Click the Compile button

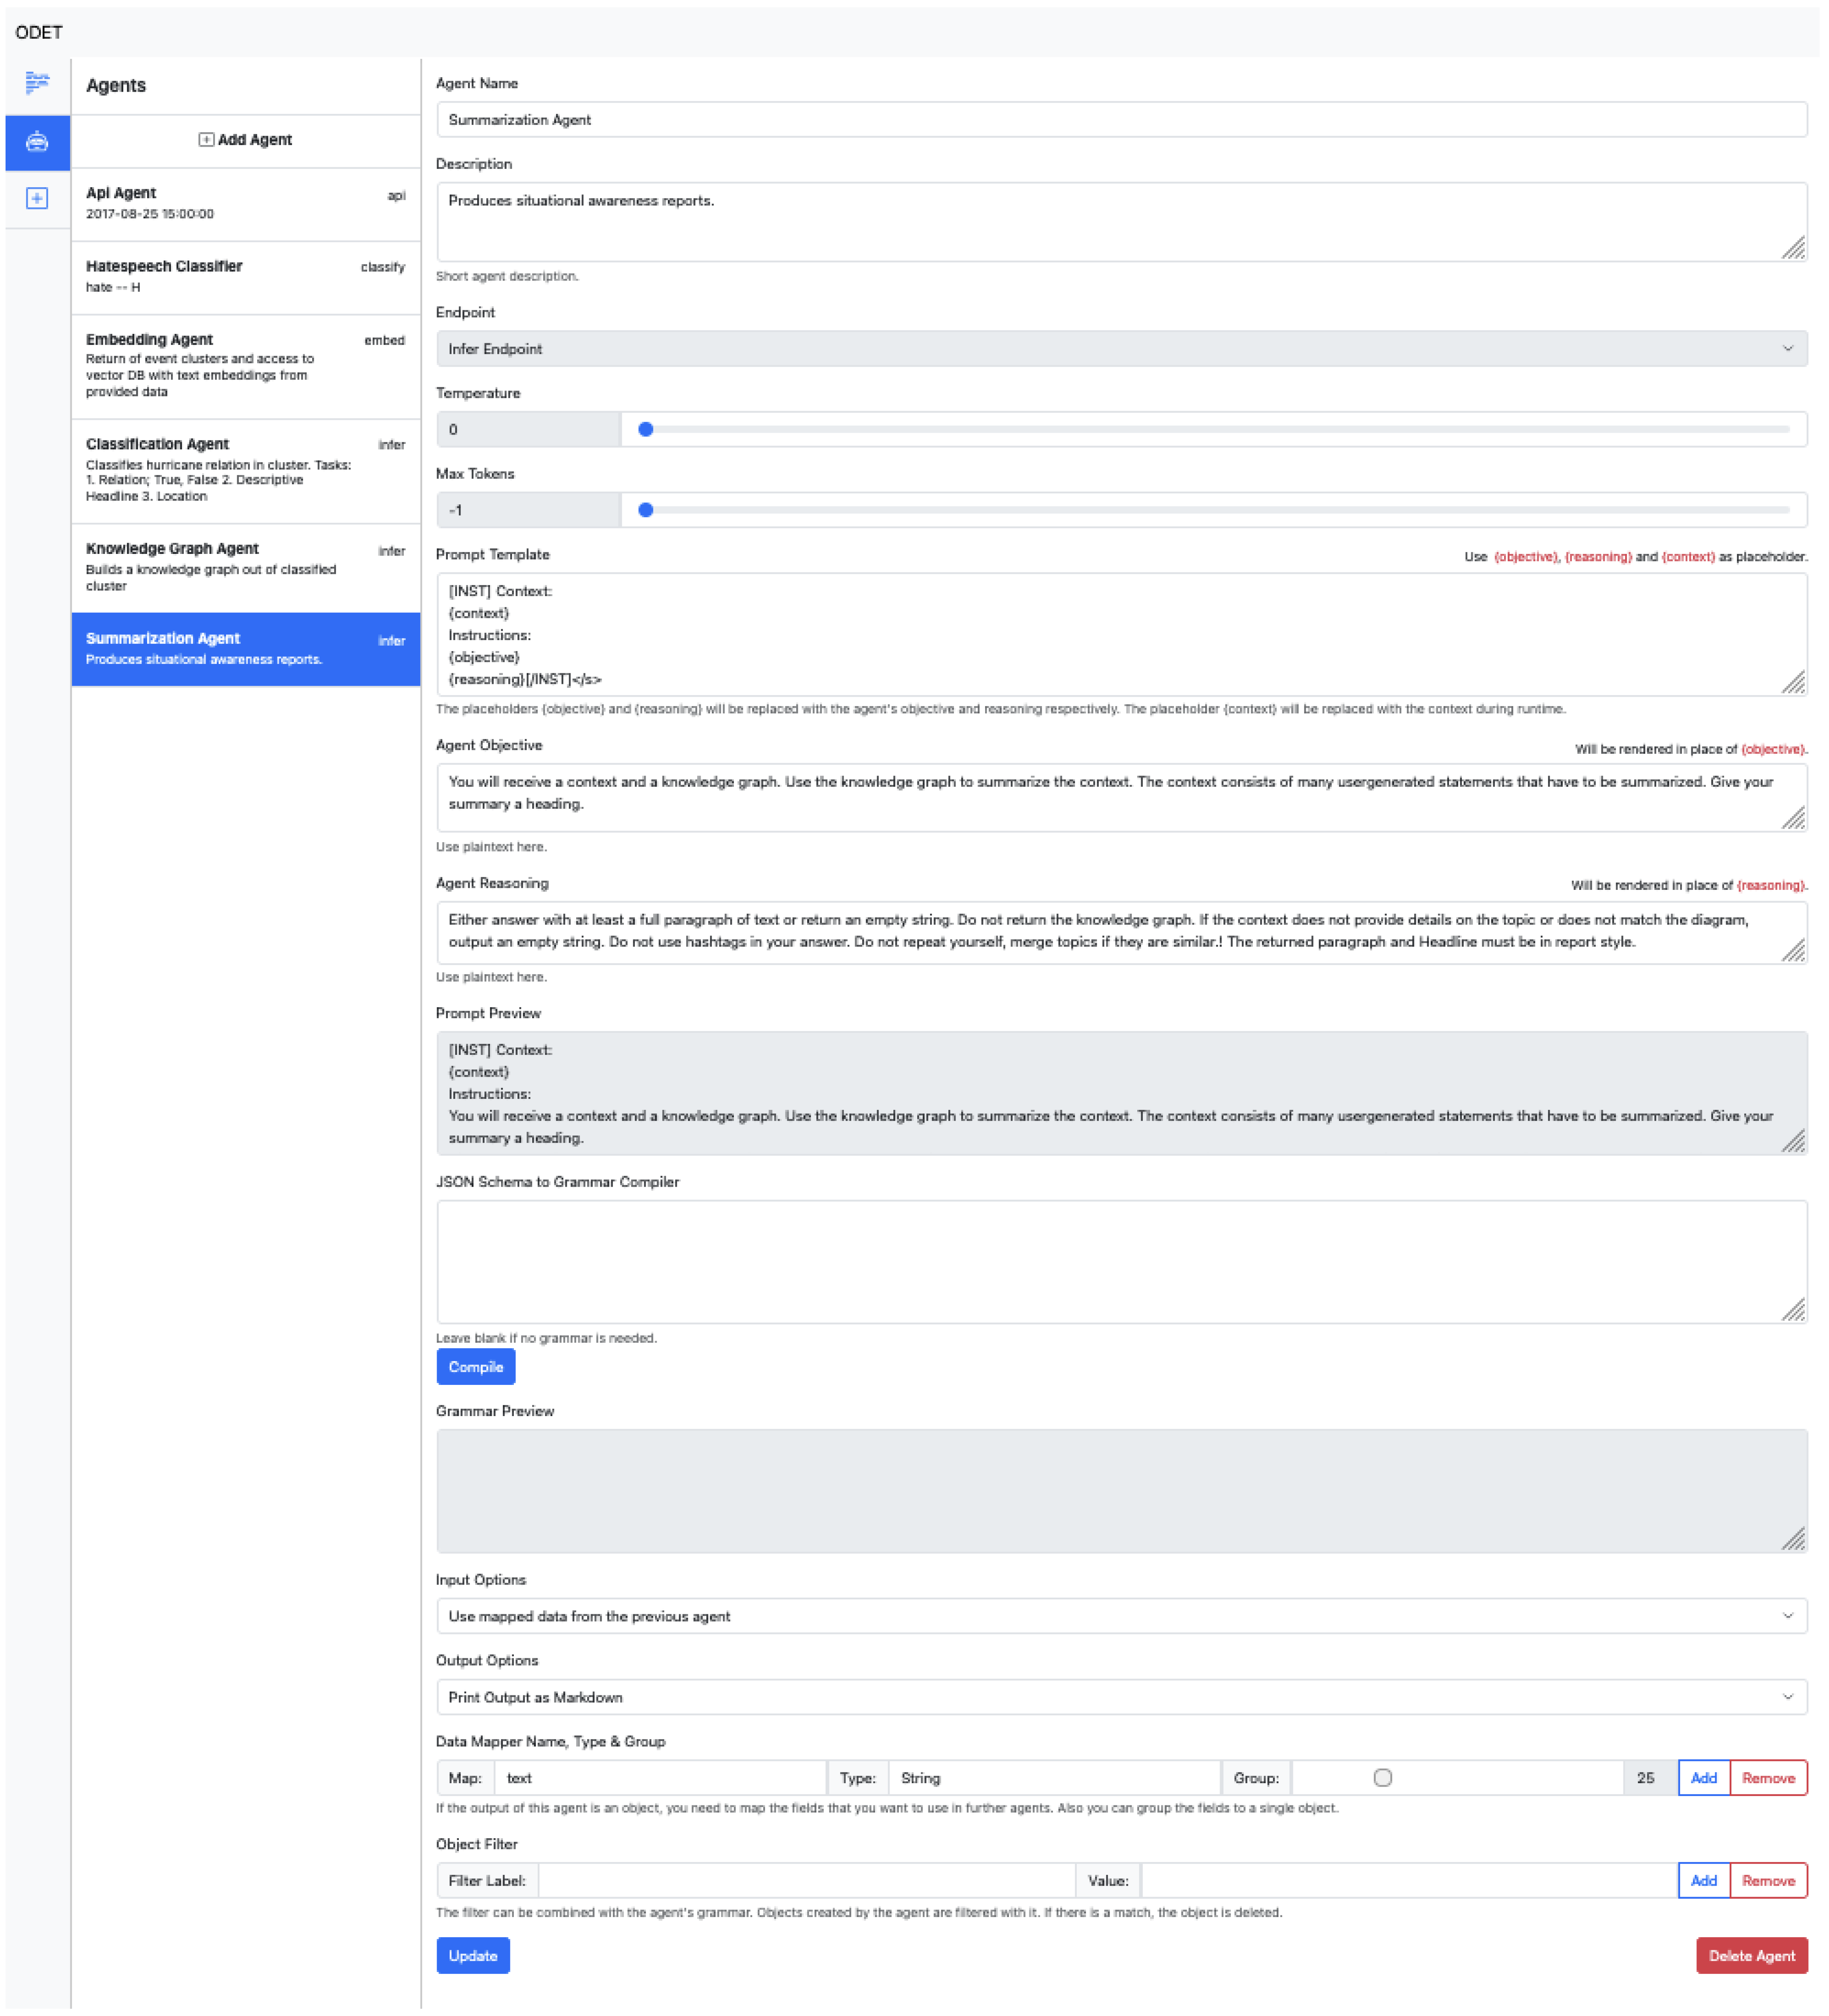pyautogui.click(x=476, y=1368)
